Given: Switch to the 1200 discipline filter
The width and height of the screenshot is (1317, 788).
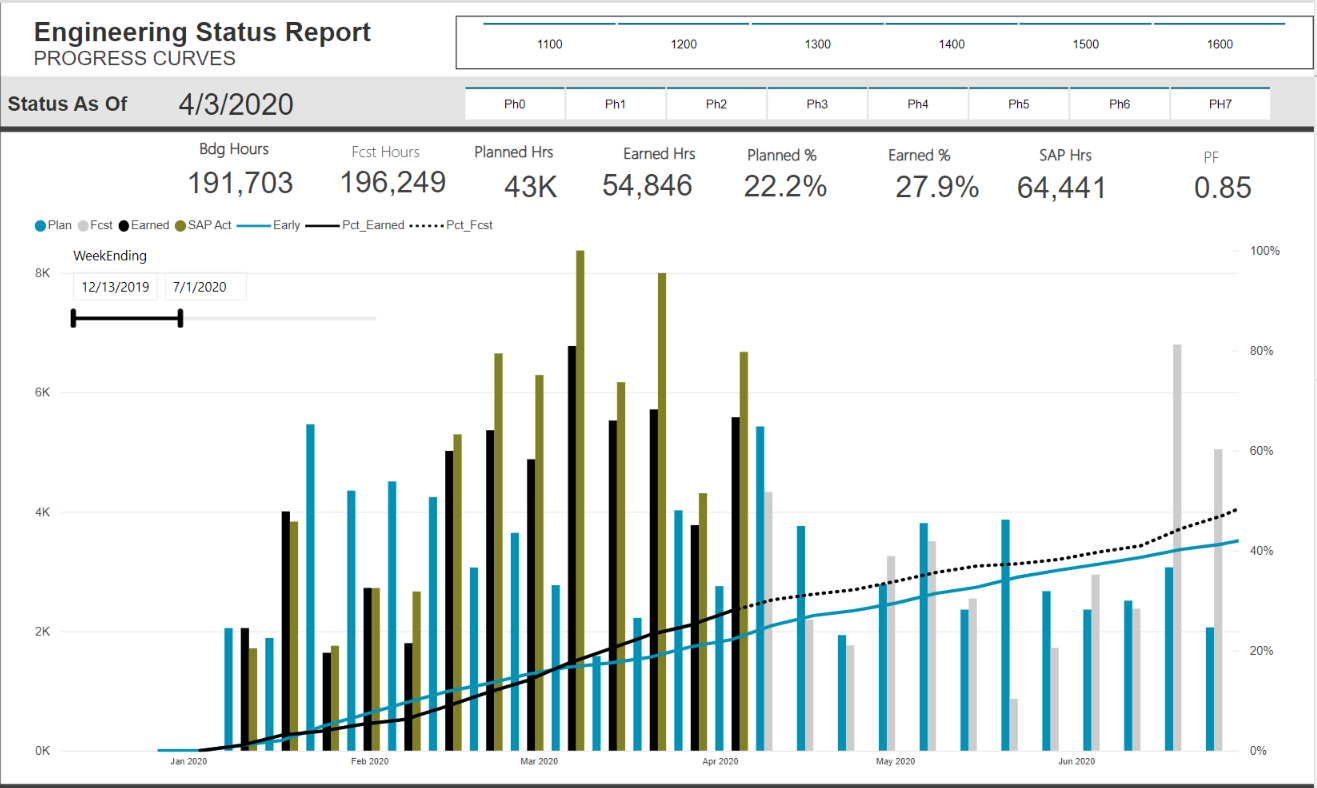Looking at the screenshot, I should coord(683,44).
